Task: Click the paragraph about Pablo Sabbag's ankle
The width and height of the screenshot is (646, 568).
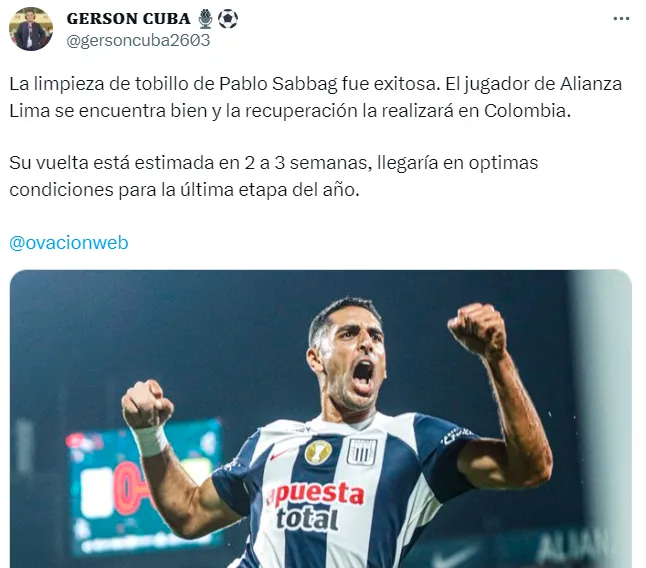Action: click(316, 97)
